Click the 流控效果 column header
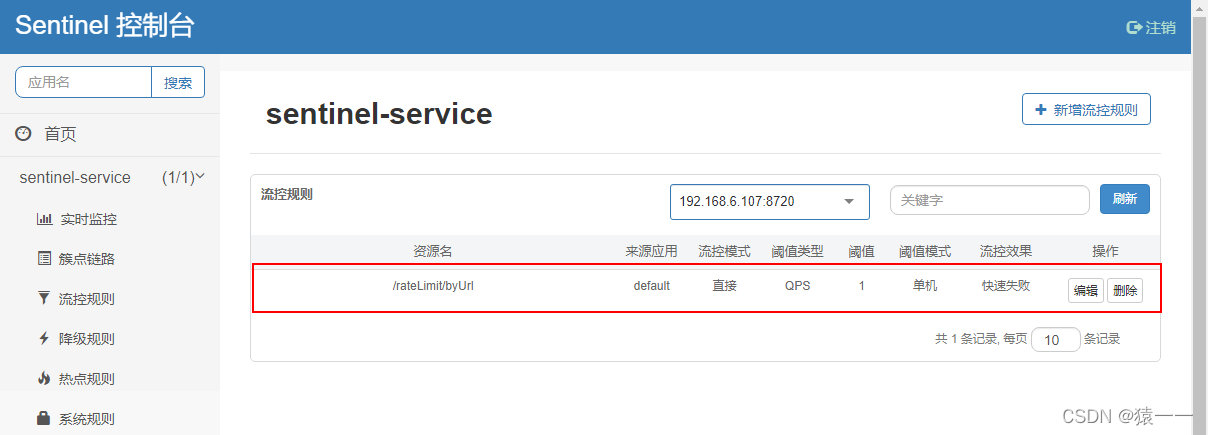 [x=1006, y=251]
